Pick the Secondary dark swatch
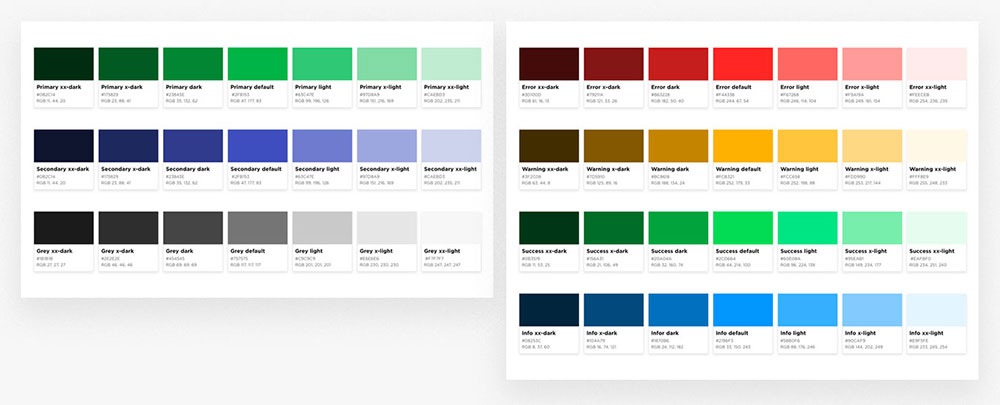This screenshot has height=405, width=1000. click(x=193, y=146)
